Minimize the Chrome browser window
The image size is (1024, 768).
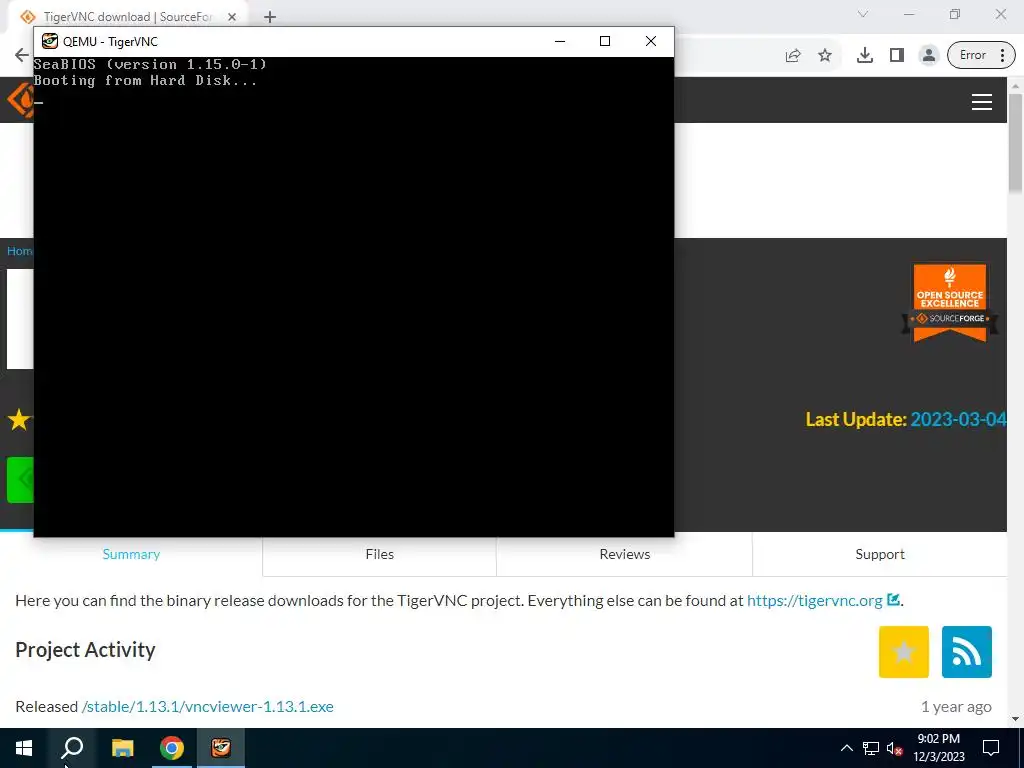point(909,14)
